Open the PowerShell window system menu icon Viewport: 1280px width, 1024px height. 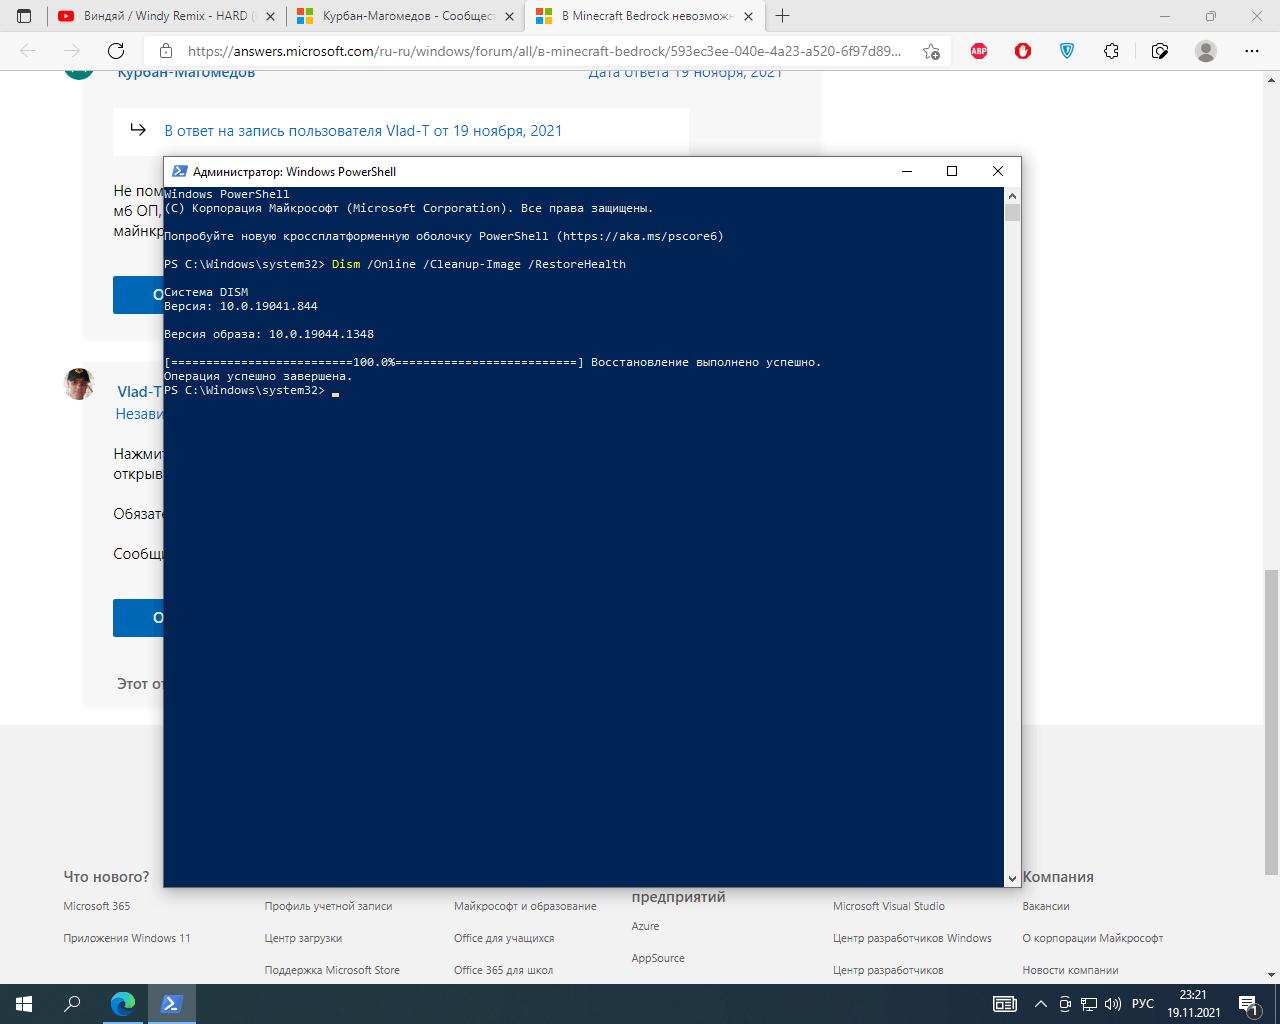(180, 171)
